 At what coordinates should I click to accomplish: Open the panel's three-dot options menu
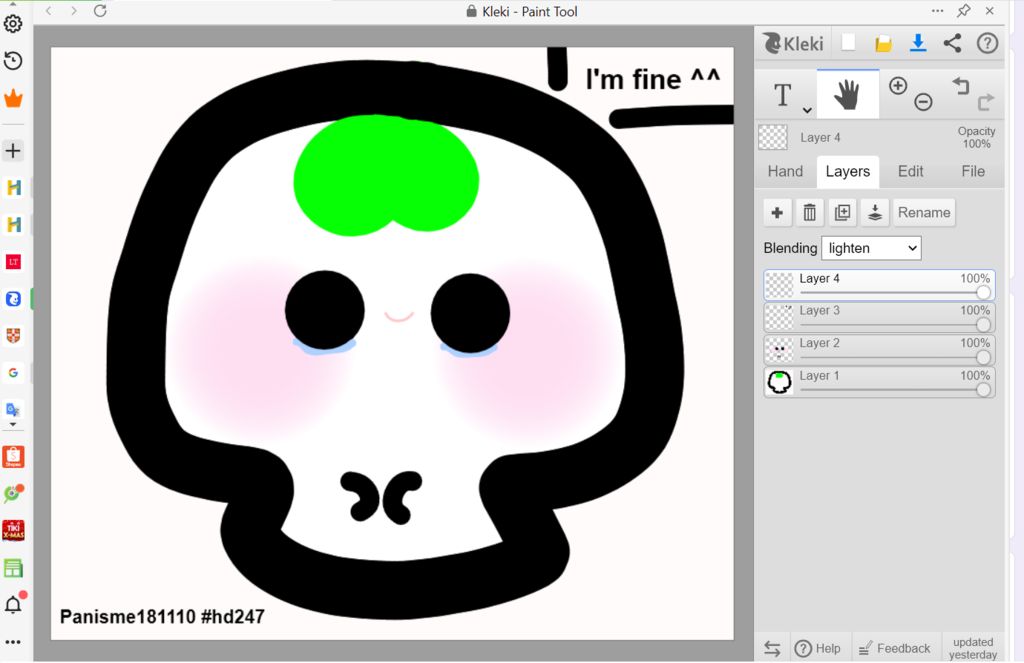tap(937, 10)
